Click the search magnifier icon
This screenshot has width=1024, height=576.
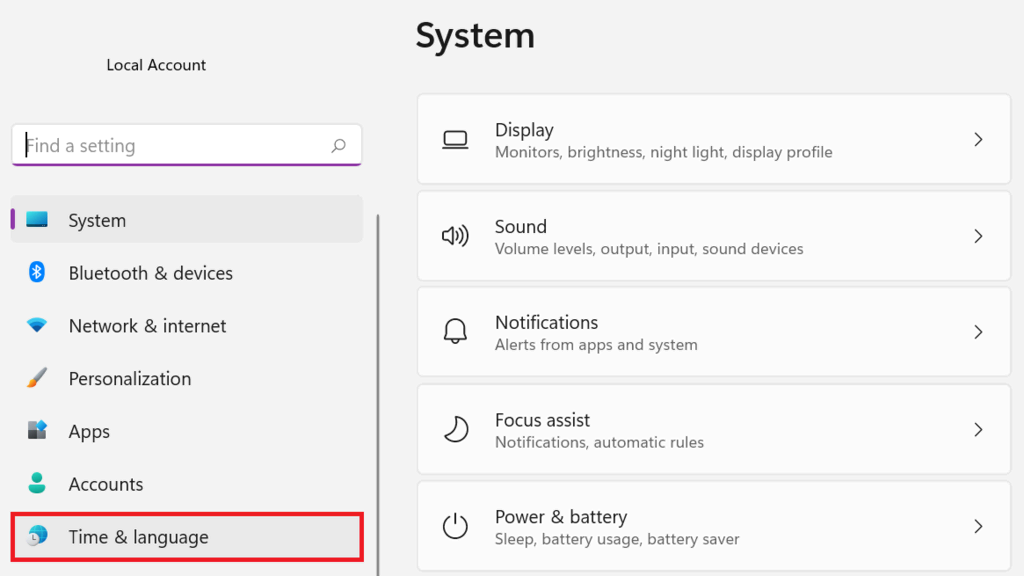pos(339,146)
